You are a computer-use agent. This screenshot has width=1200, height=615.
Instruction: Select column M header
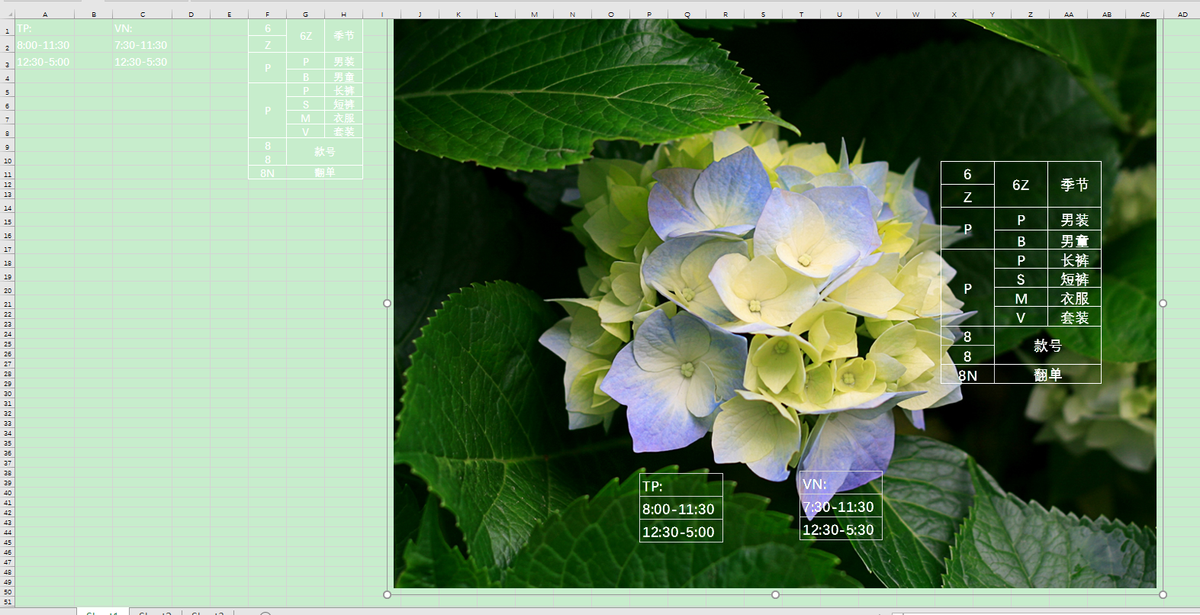tap(534, 14)
